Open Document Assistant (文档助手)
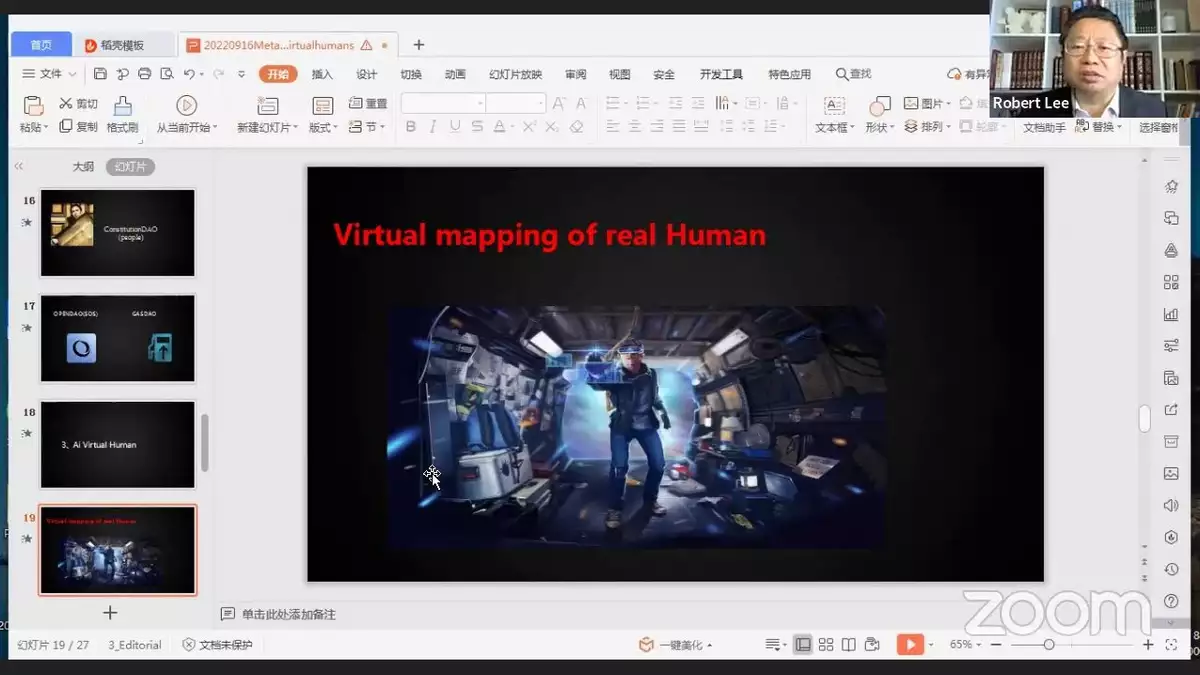This screenshot has width=1200, height=675. pyautogui.click(x=1044, y=128)
